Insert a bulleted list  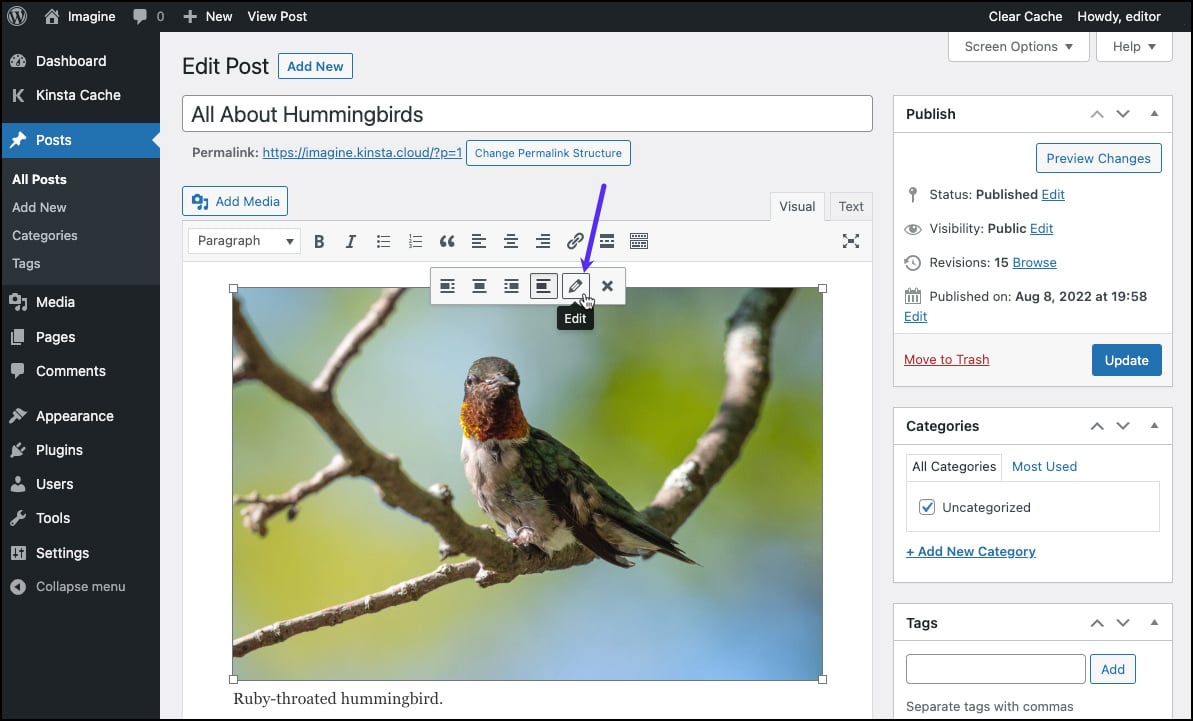coord(383,241)
